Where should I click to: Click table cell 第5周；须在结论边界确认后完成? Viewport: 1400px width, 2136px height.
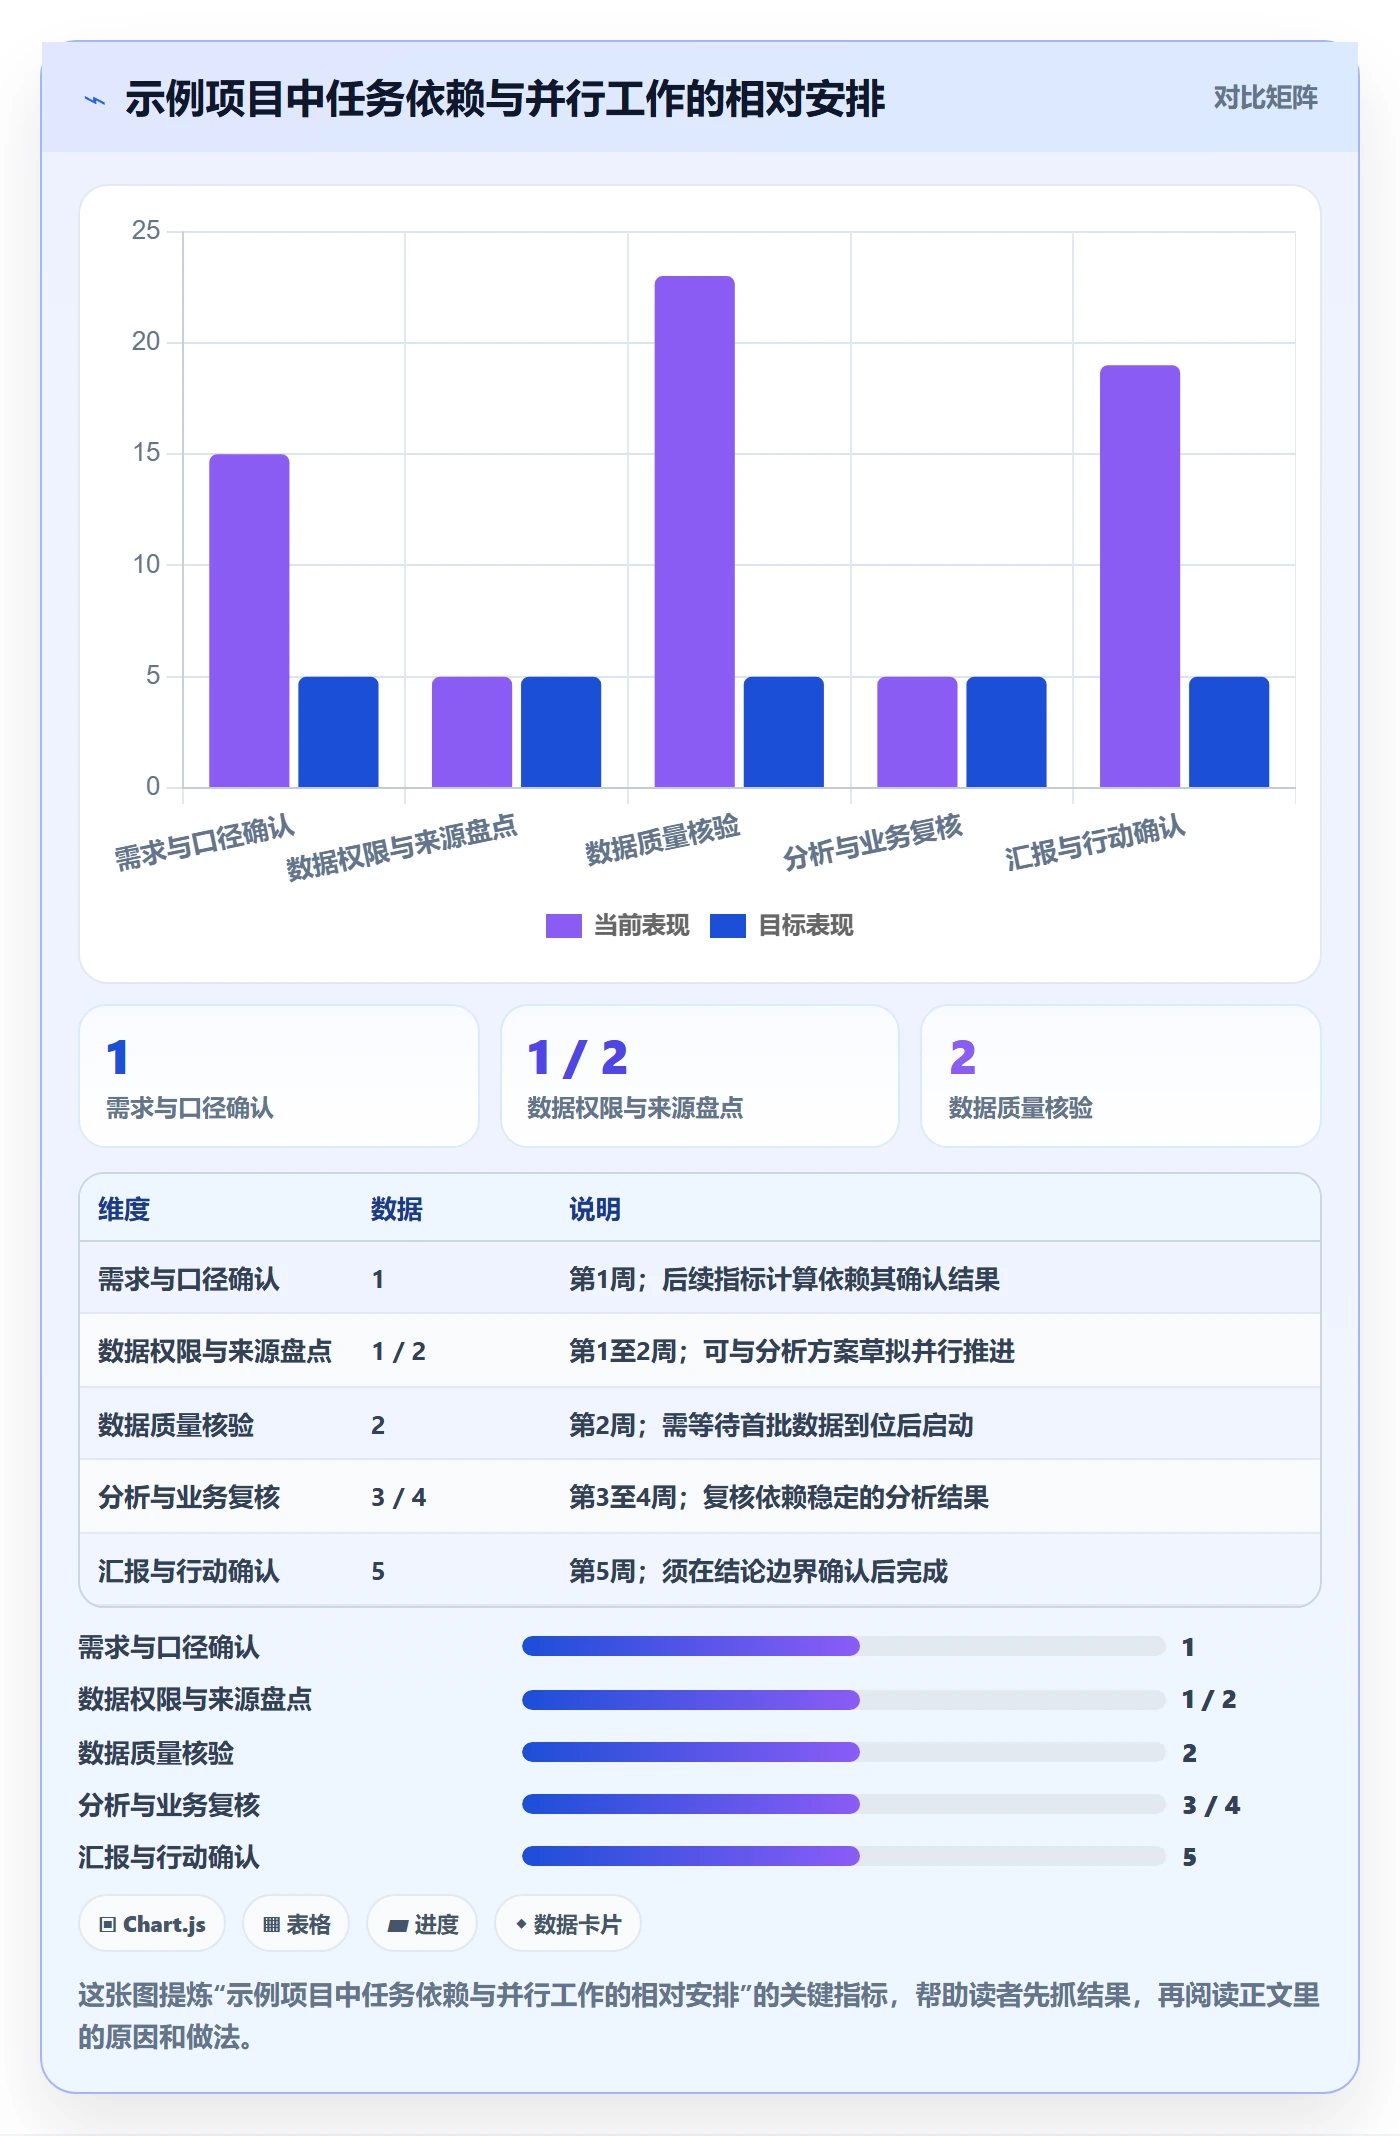point(759,1571)
